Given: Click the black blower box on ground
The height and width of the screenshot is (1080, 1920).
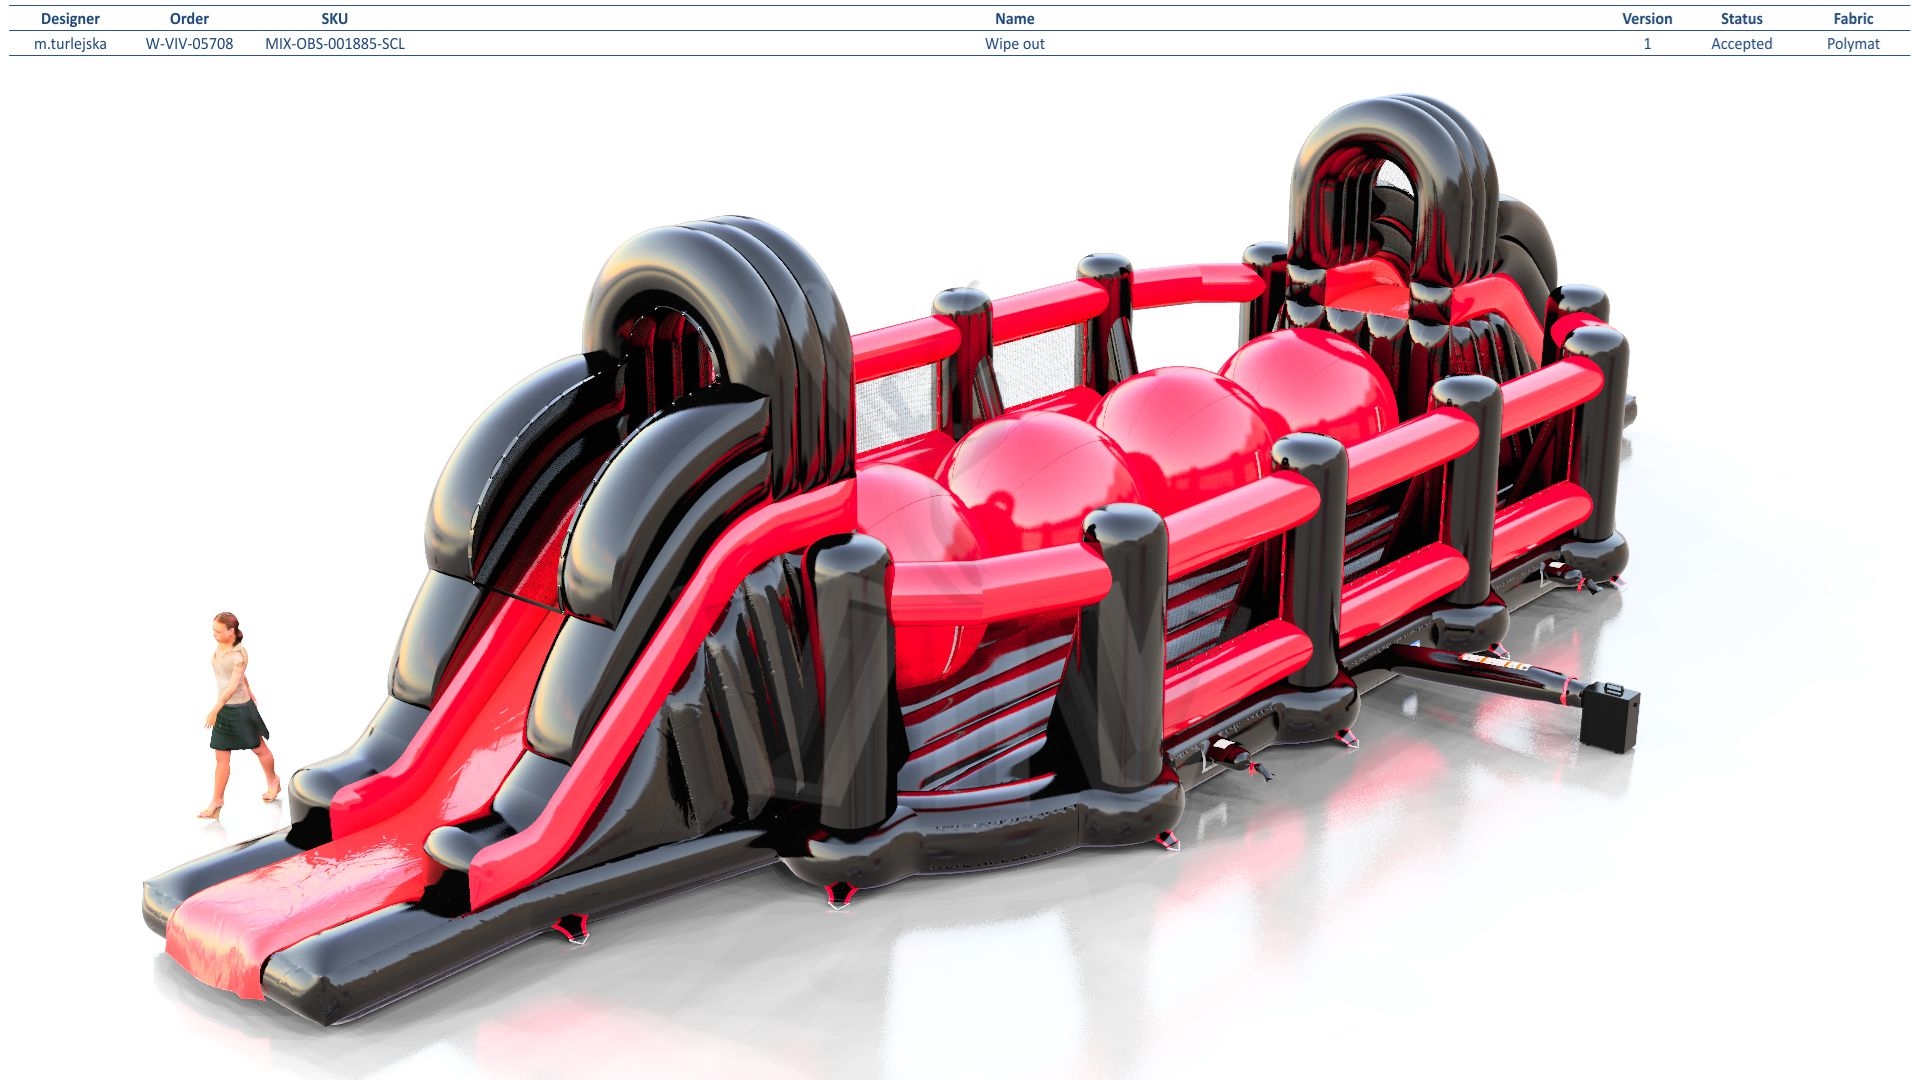Looking at the screenshot, I should pos(1610,716).
